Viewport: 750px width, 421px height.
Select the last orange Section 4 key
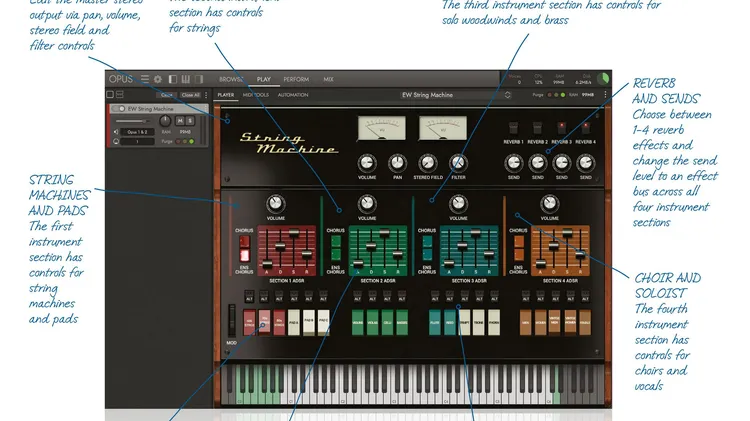(x=585, y=322)
